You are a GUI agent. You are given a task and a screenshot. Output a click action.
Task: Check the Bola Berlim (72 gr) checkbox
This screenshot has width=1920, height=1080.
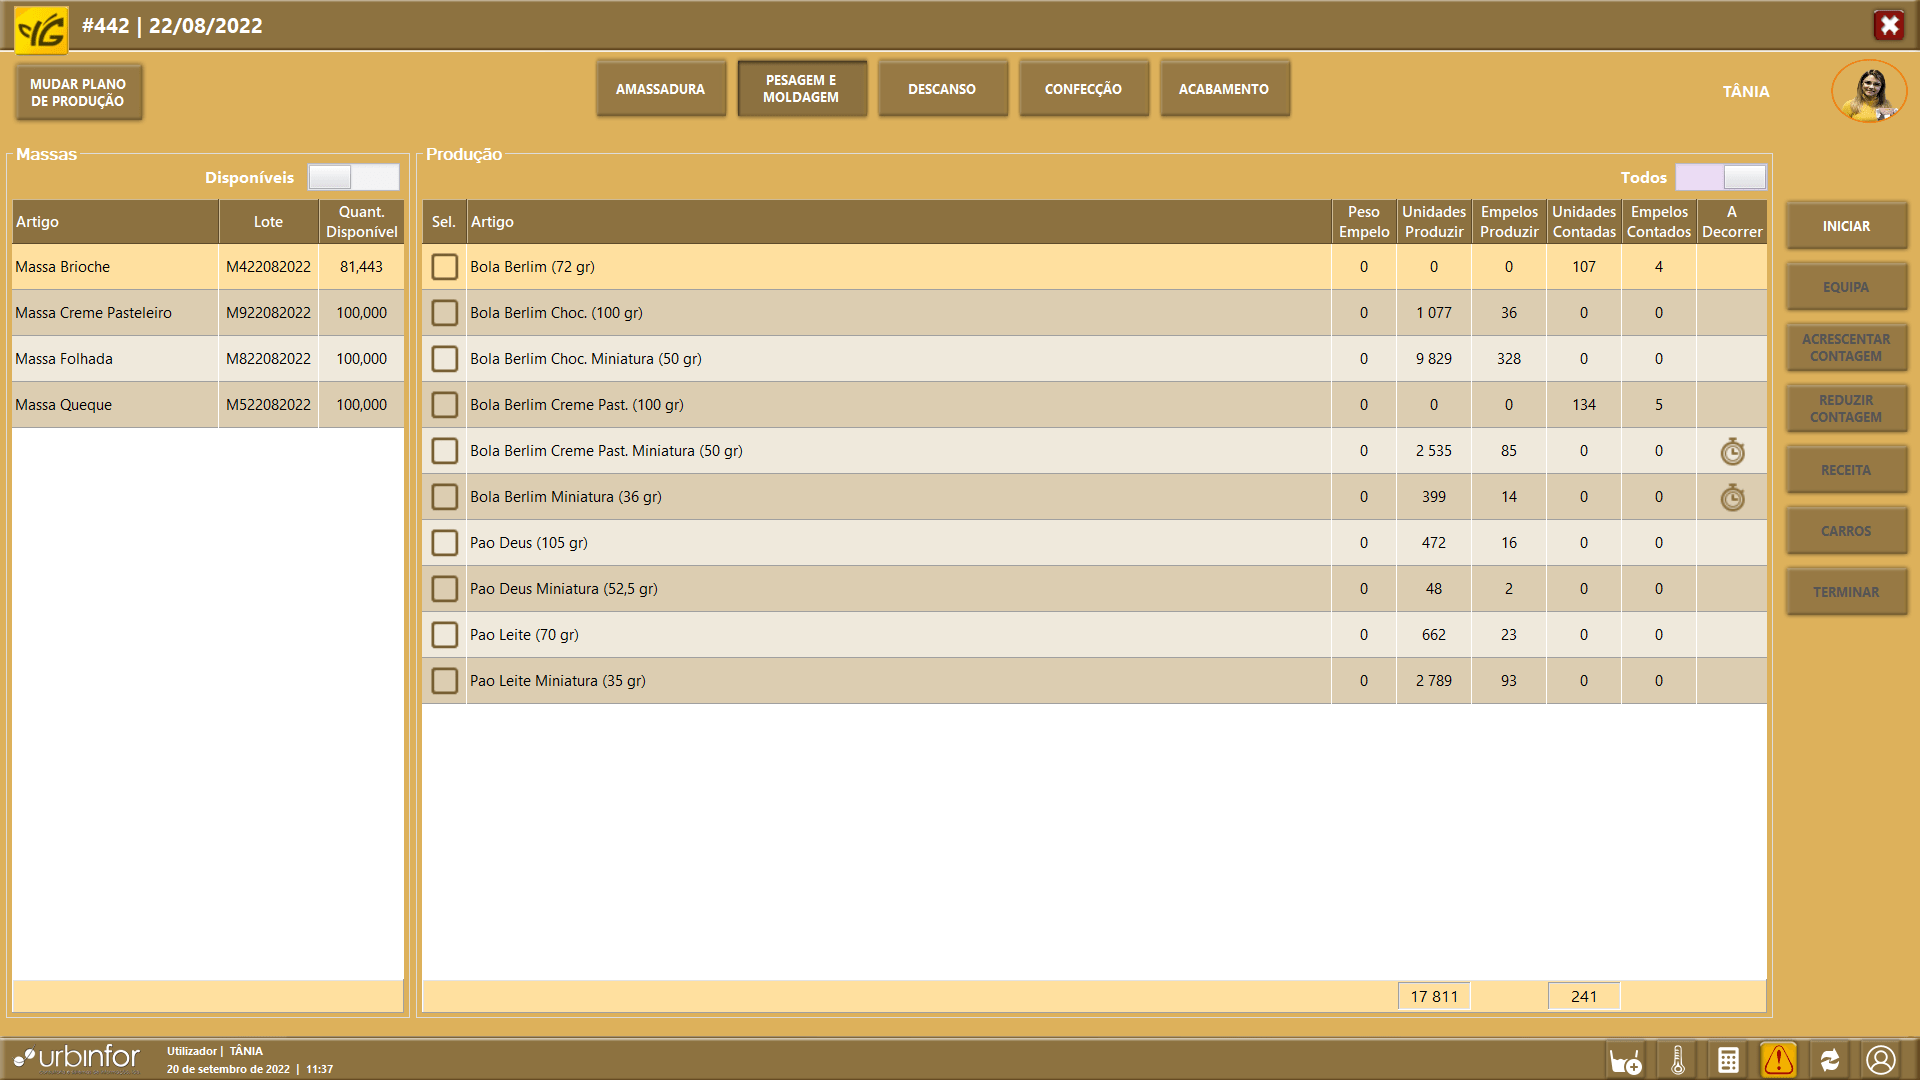(444, 267)
